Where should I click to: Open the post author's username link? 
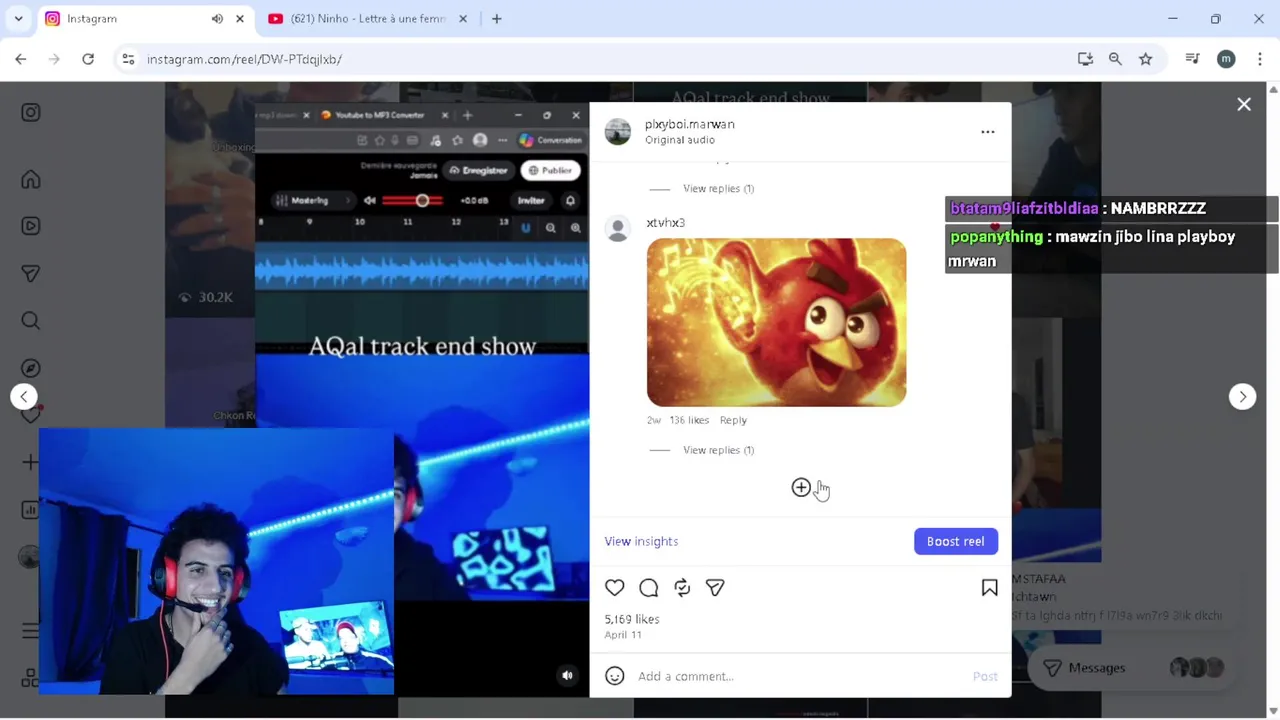689,124
